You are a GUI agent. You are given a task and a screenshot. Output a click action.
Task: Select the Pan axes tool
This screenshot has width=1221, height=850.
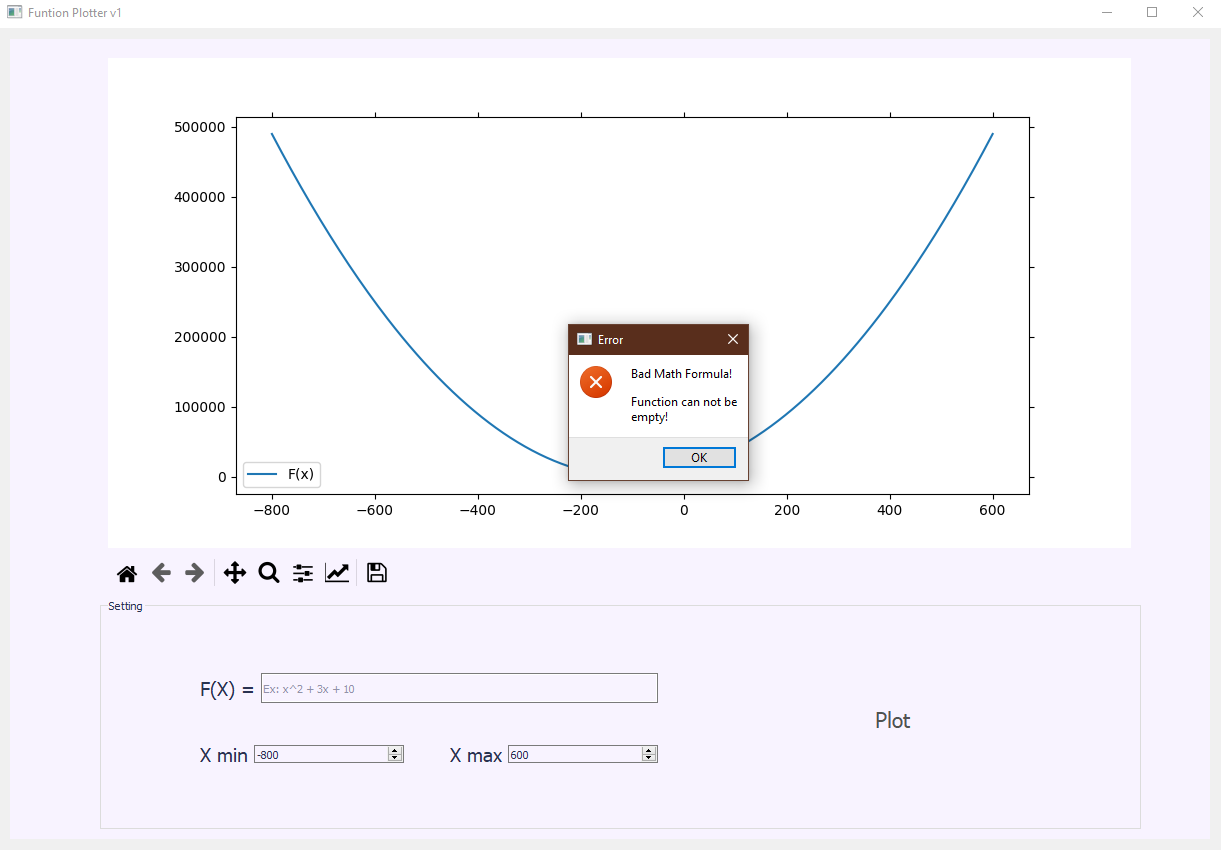pos(235,573)
